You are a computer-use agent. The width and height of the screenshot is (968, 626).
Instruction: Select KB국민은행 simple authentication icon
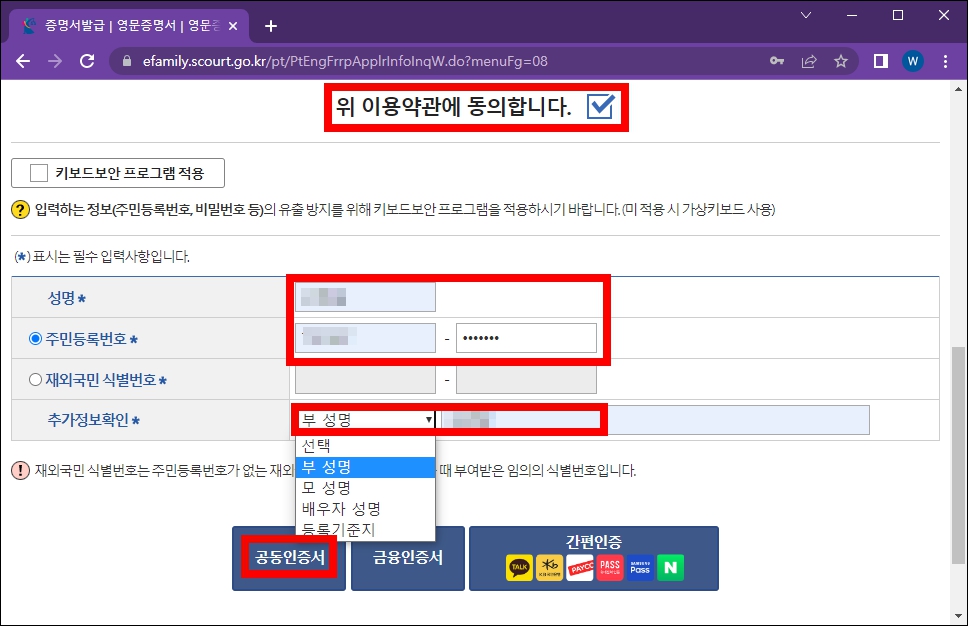(549, 568)
